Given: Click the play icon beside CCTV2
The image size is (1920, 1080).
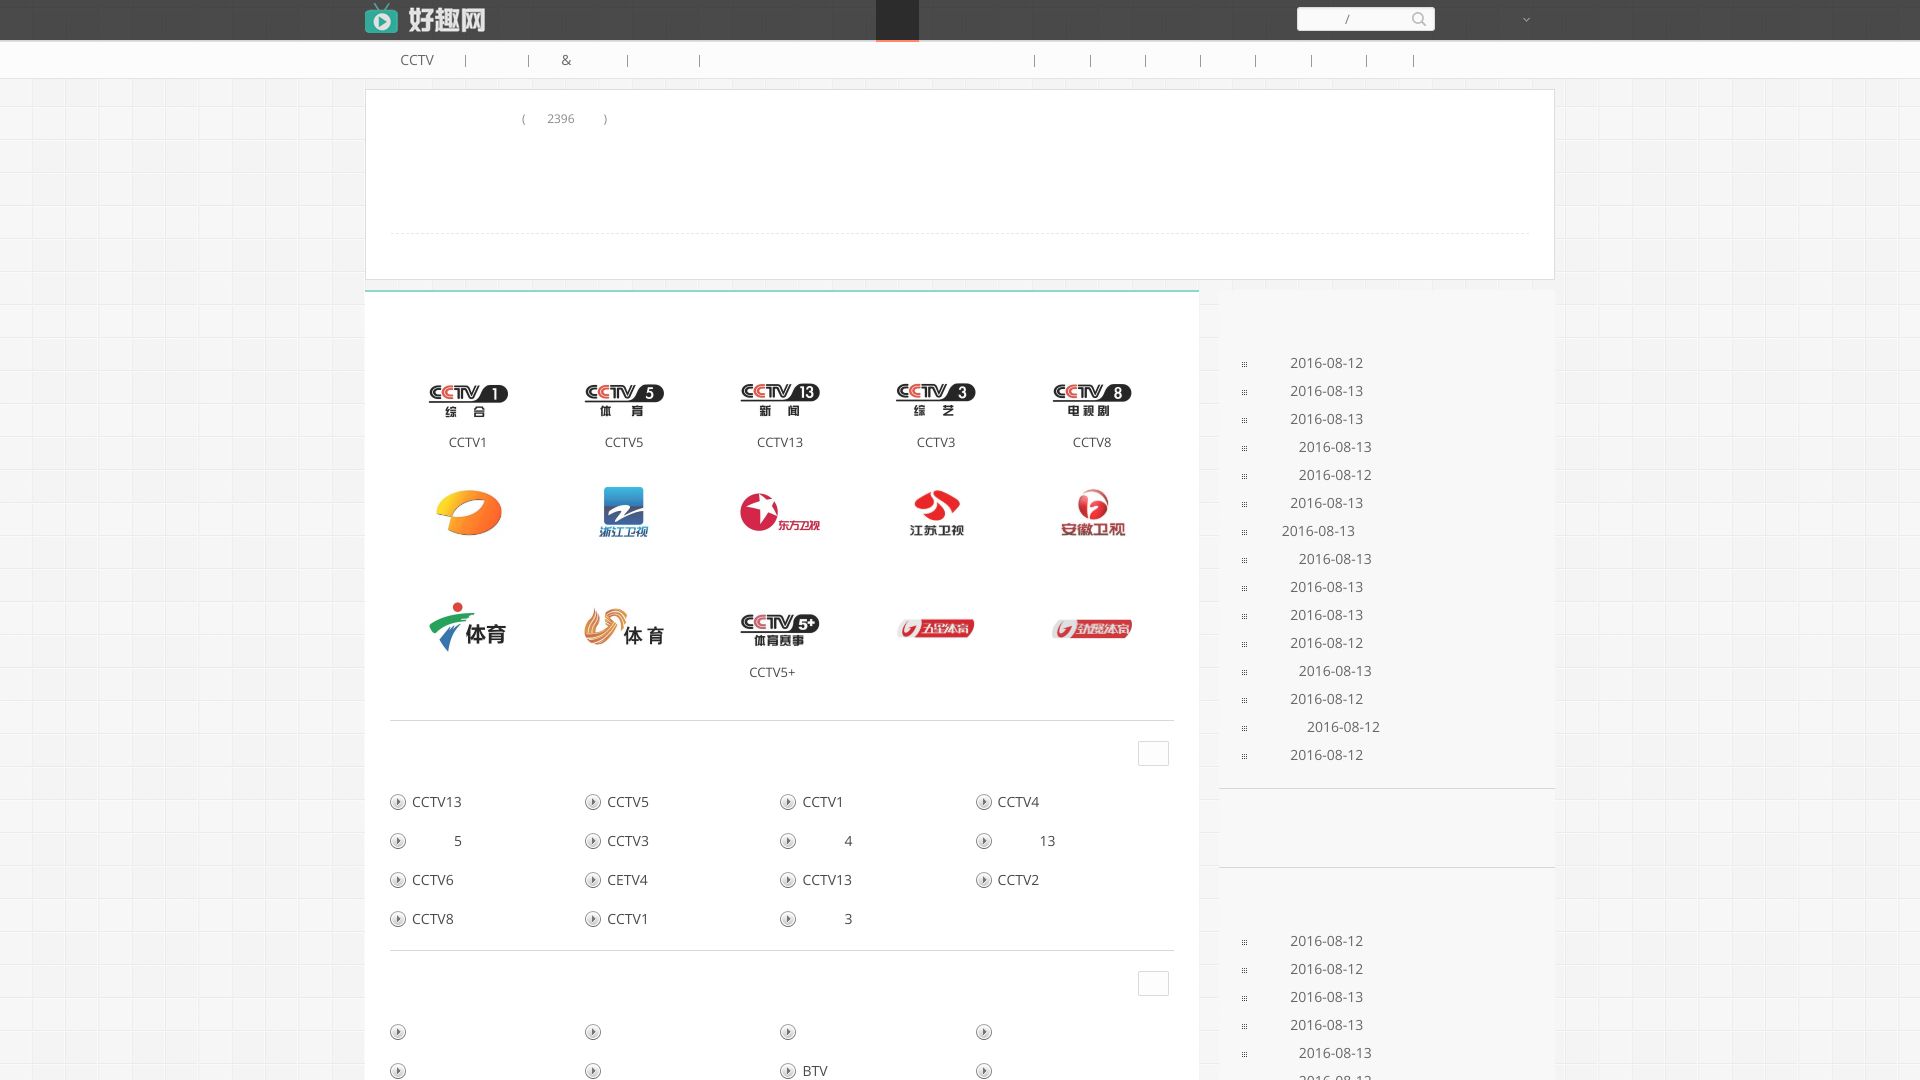Looking at the screenshot, I should (x=984, y=880).
